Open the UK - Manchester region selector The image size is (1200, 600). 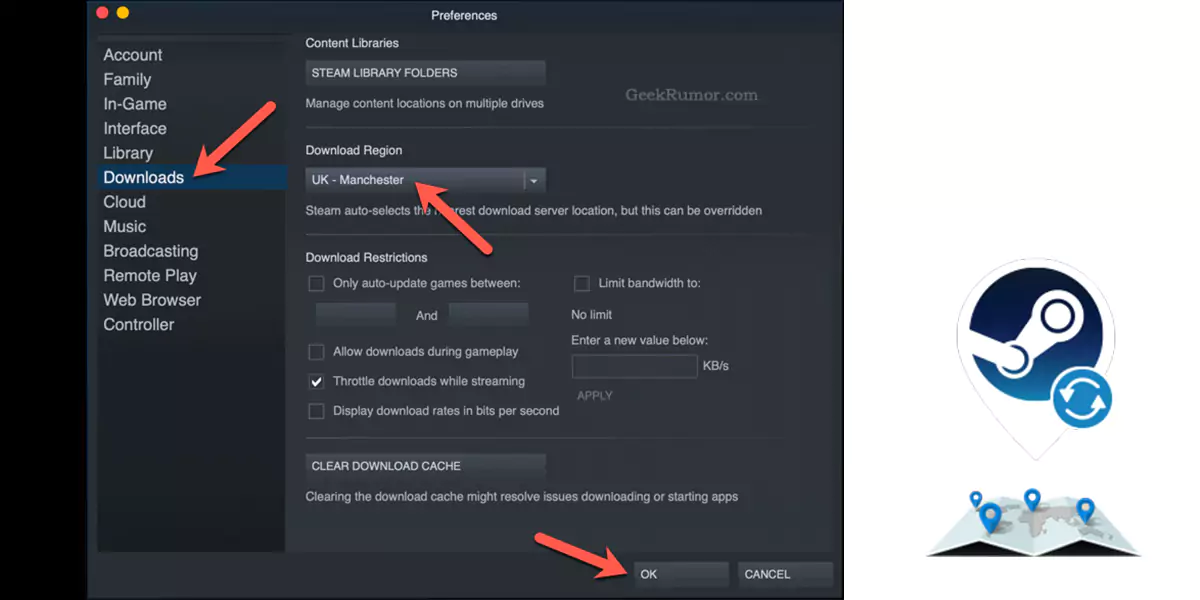point(425,181)
